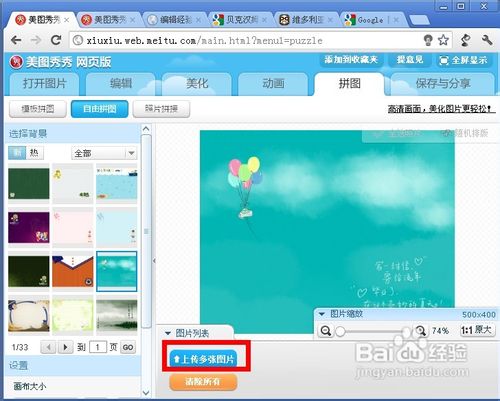Image resolution: width=500 pixels, height=401 pixels.
Task: Open the browser wrench settings menu
Action: (x=487, y=40)
